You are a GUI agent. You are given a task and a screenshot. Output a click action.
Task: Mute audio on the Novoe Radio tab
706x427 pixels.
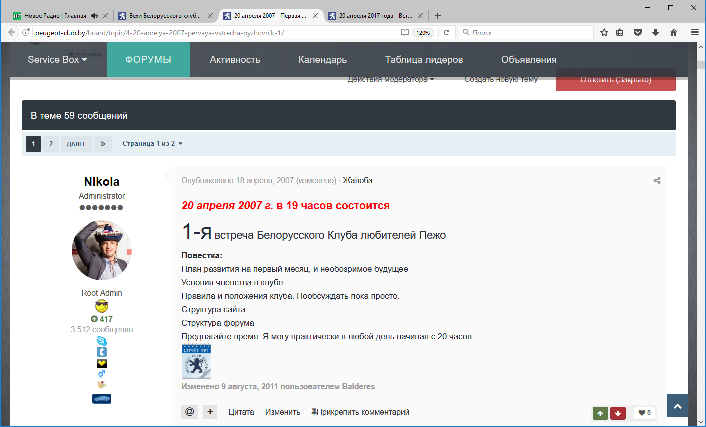pos(94,16)
